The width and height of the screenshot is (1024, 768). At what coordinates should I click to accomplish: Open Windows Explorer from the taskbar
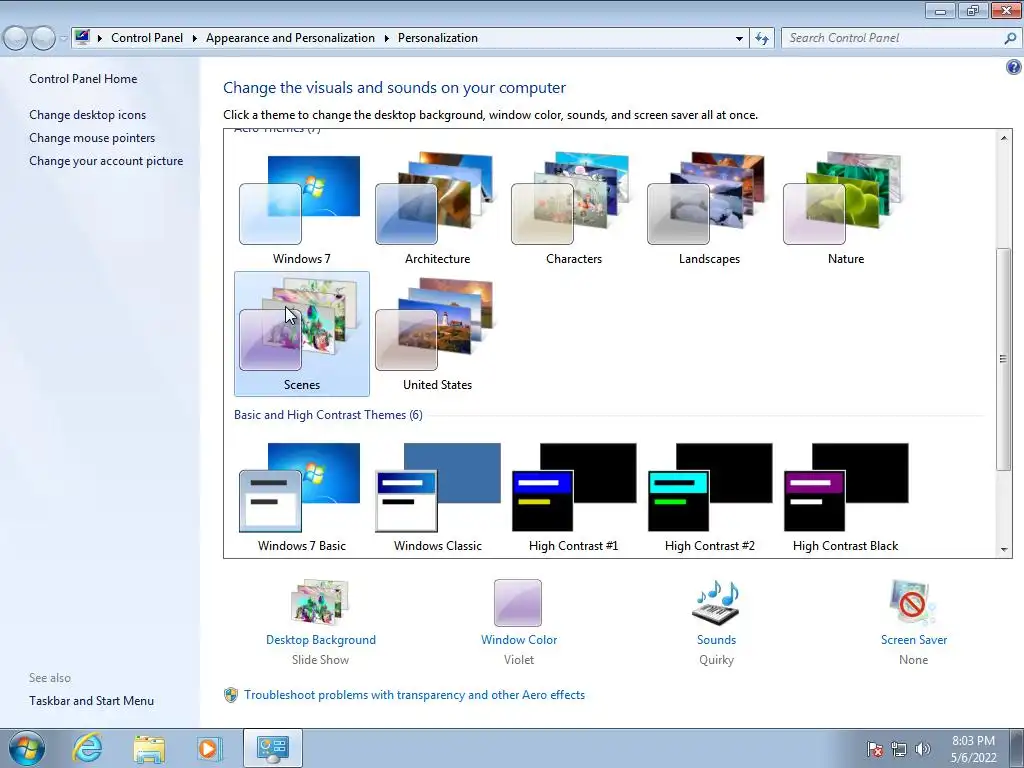pyautogui.click(x=150, y=748)
